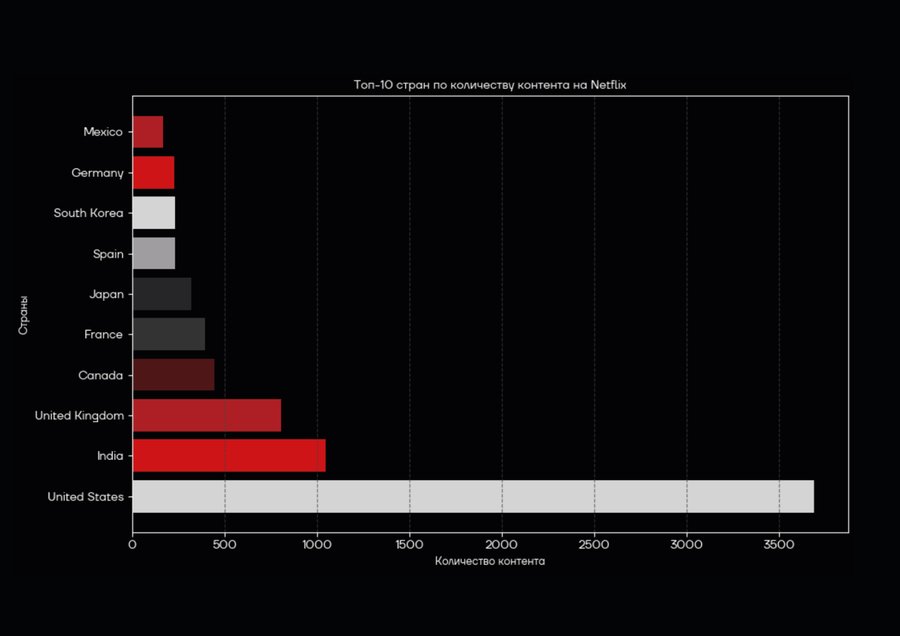Click the United Kingdom axis label
The image size is (900, 636).
[x=79, y=416]
